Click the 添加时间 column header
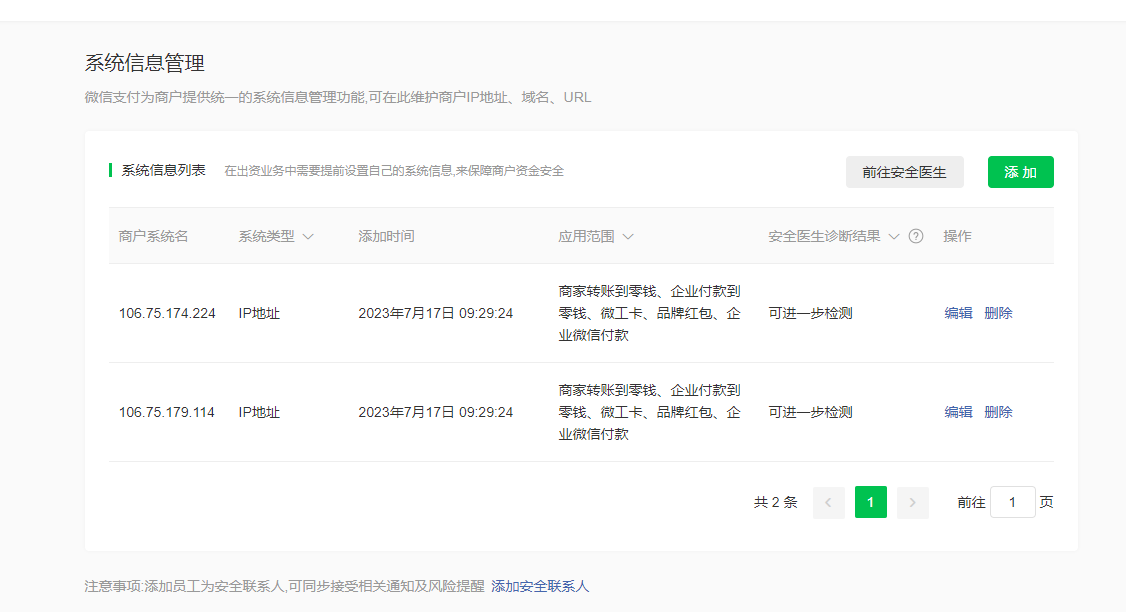This screenshot has width=1126, height=612. (x=386, y=237)
